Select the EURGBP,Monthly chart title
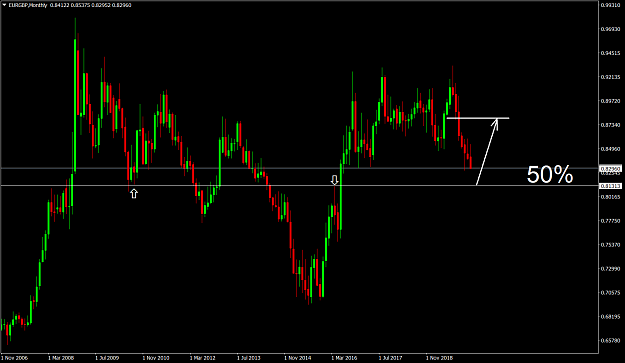Image resolution: width=625 pixels, height=363 pixels. point(28,5)
